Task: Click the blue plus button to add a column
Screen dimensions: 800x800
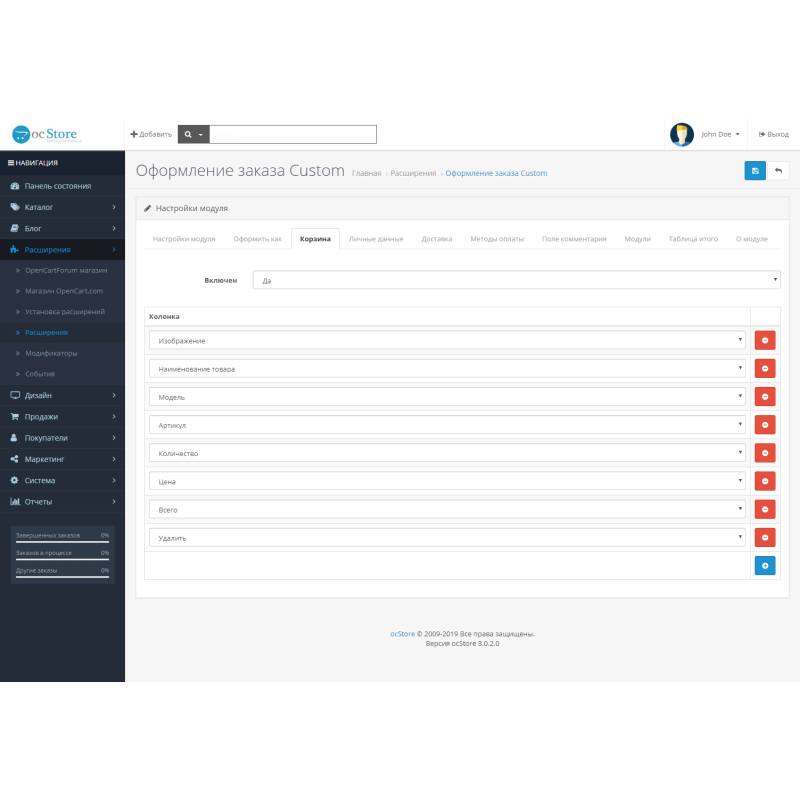Action: pos(764,565)
